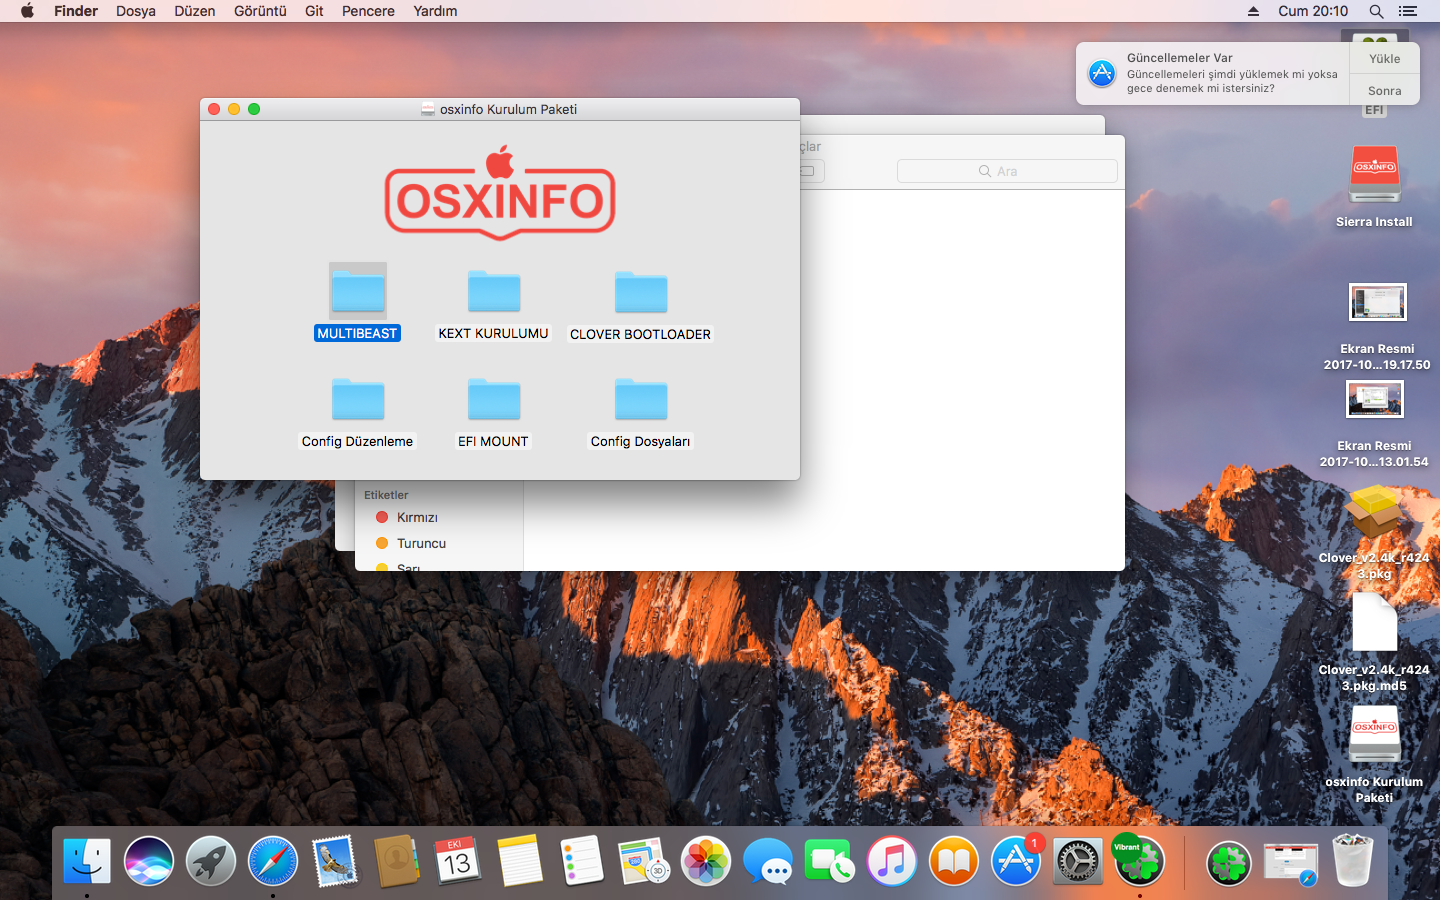This screenshot has height=900, width=1440.
Task: Open the KEXT KURULUMU folder
Action: (493, 293)
